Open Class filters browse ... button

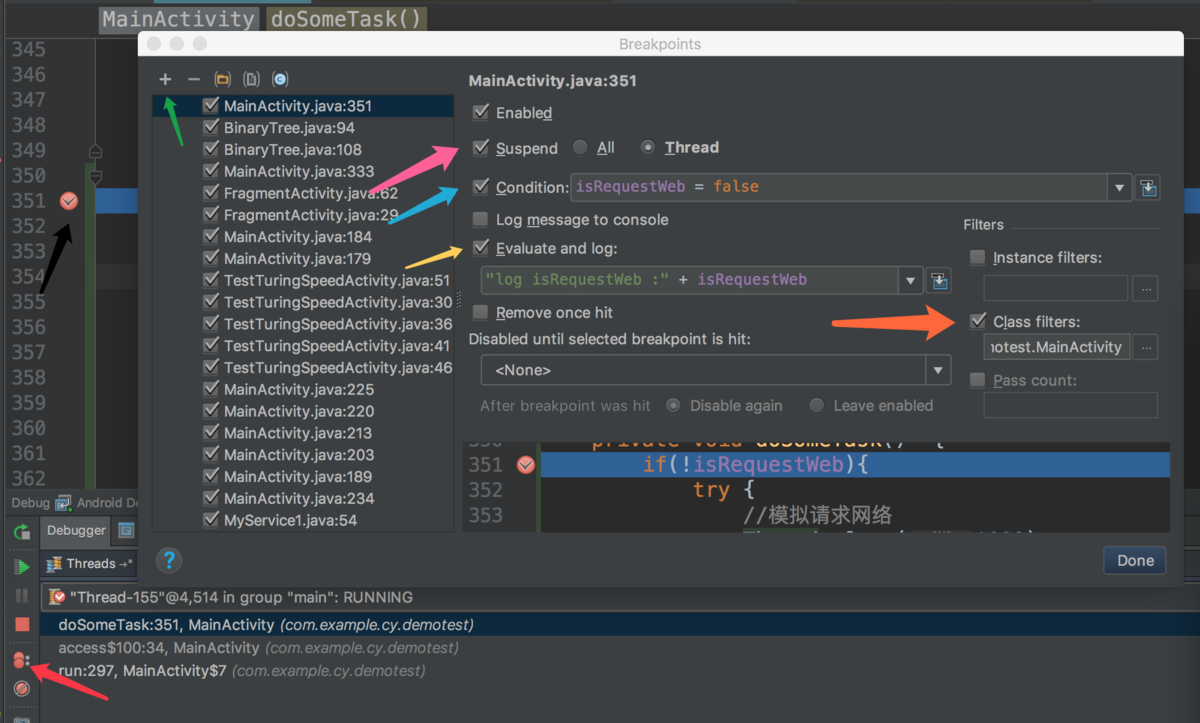(x=1145, y=348)
